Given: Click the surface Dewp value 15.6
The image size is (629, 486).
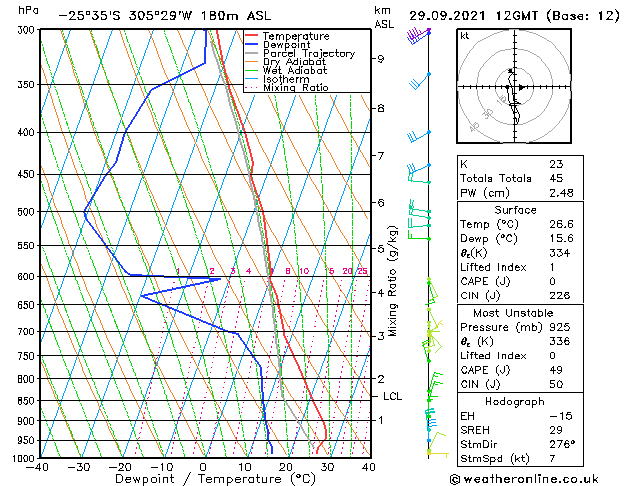Looking at the screenshot, I should click(561, 238).
